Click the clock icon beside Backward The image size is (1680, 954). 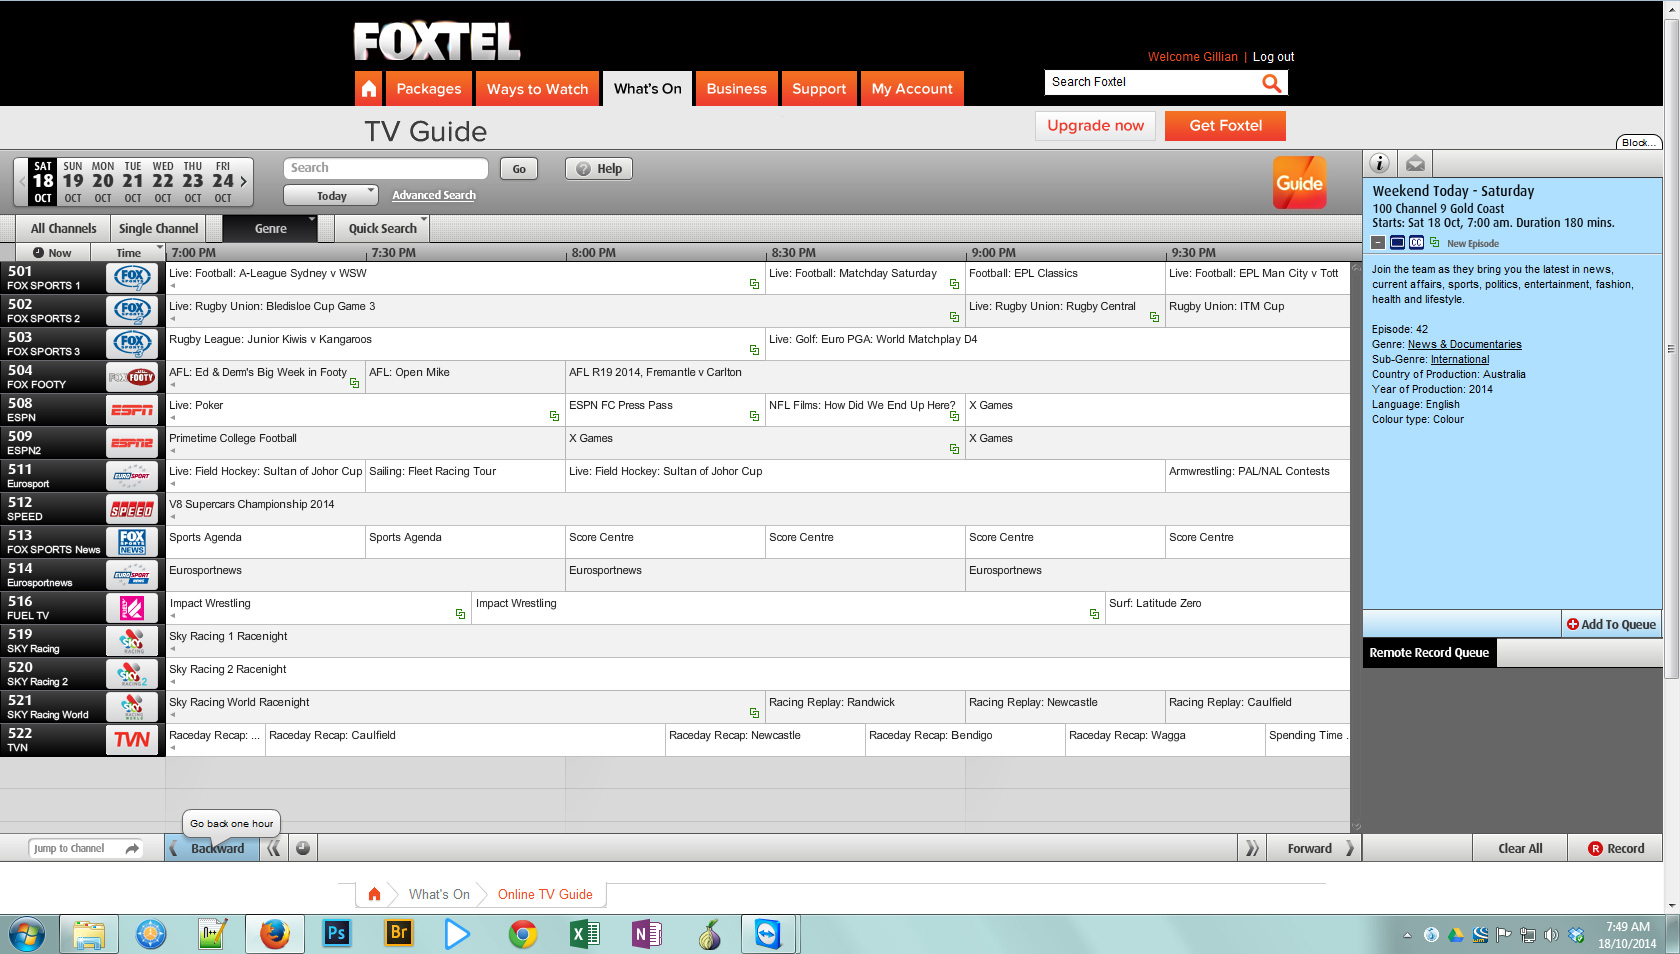[x=303, y=848]
